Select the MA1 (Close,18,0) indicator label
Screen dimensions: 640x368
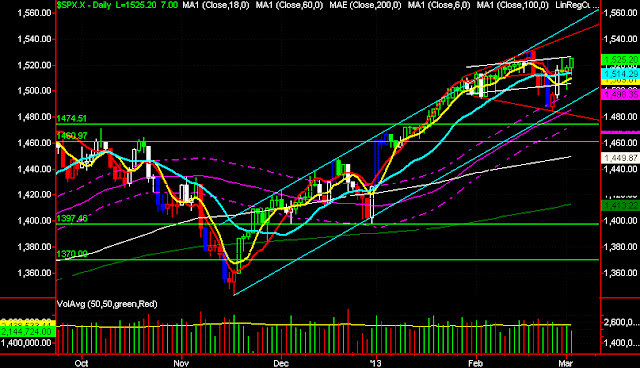point(216,5)
